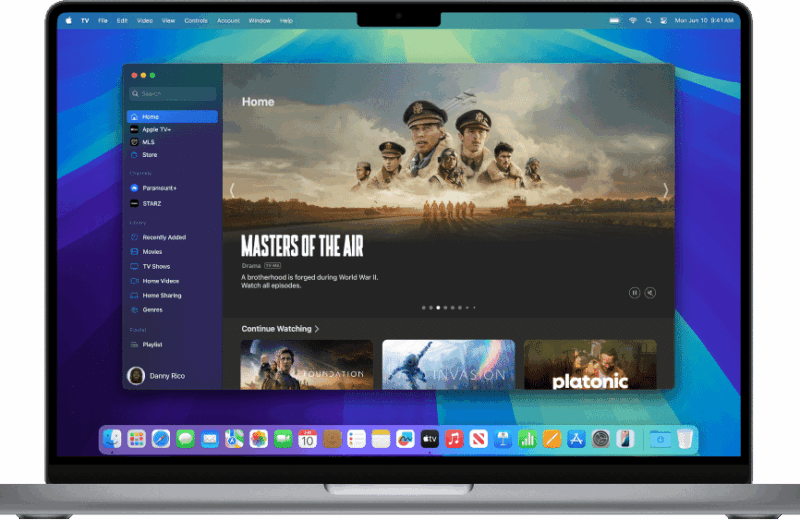Open the Invasion thumbnail

point(448,365)
